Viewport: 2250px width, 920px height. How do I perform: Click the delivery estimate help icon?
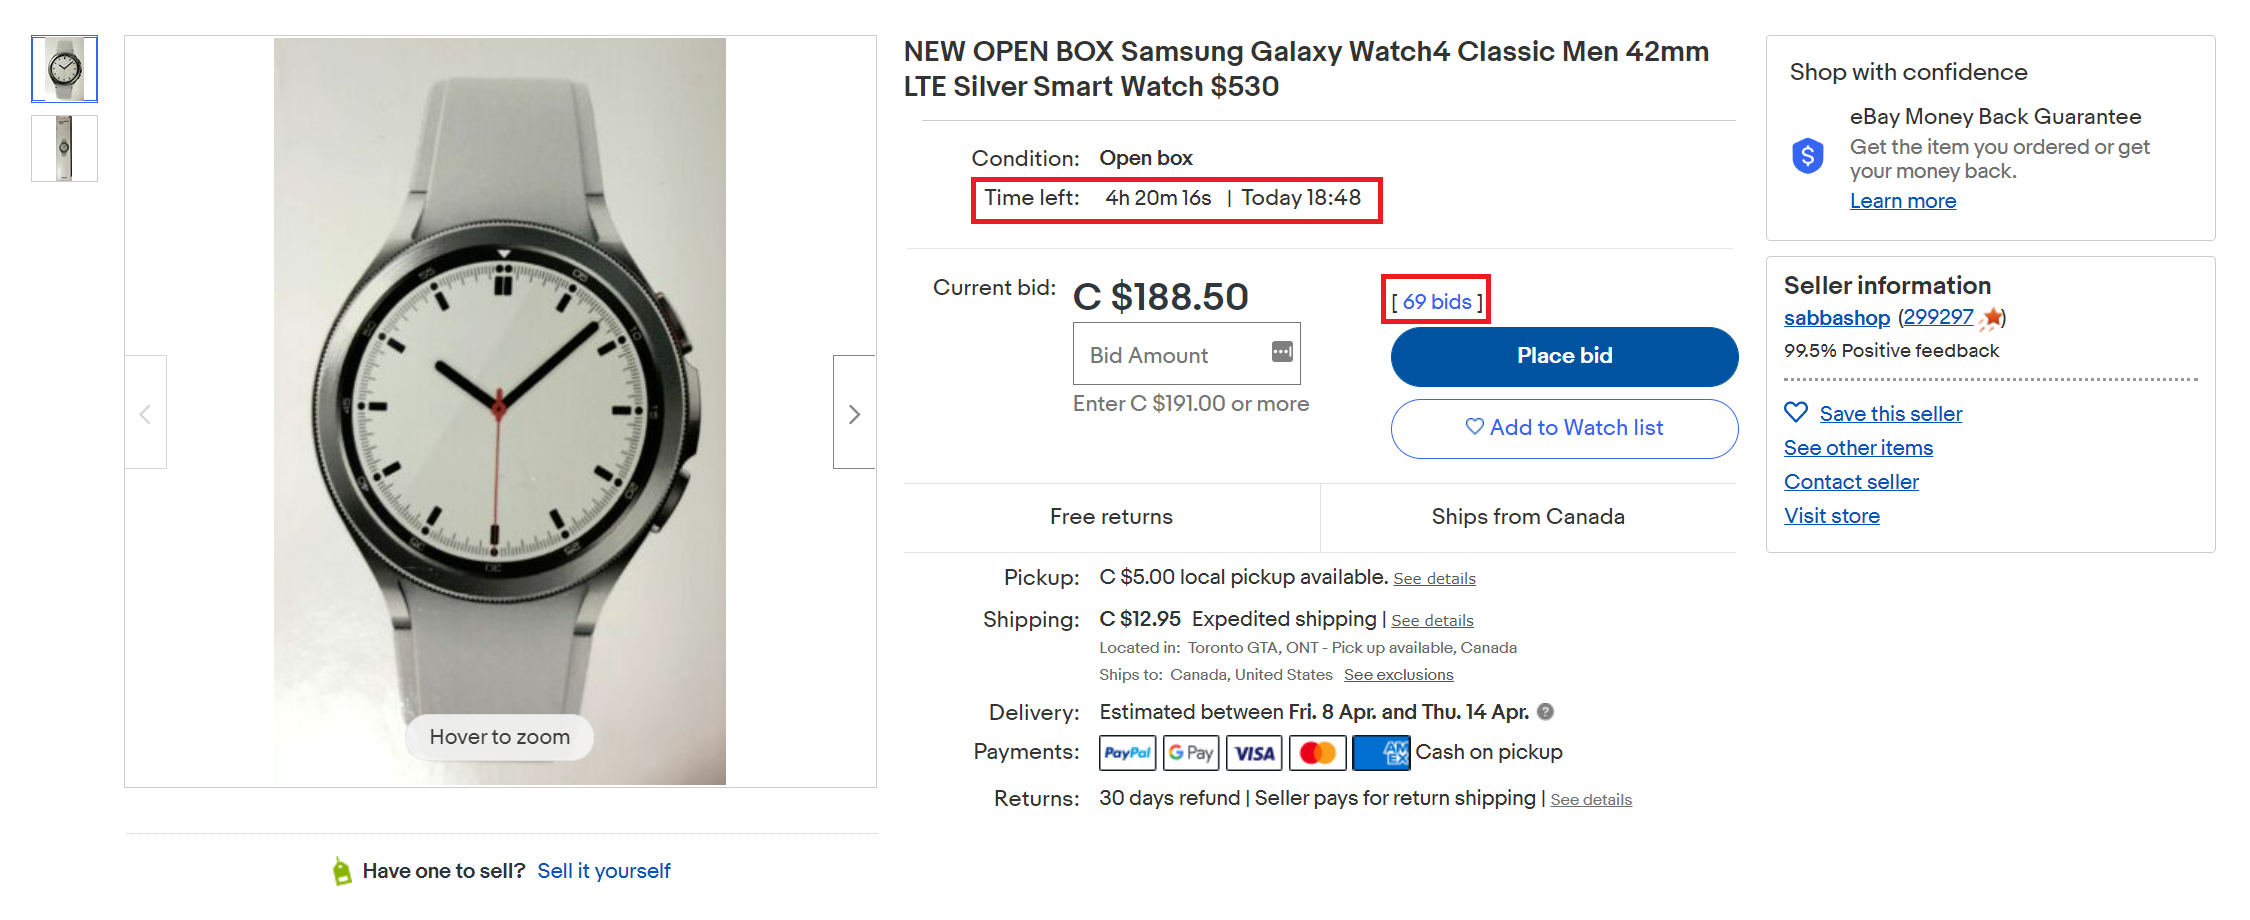coord(1545,712)
